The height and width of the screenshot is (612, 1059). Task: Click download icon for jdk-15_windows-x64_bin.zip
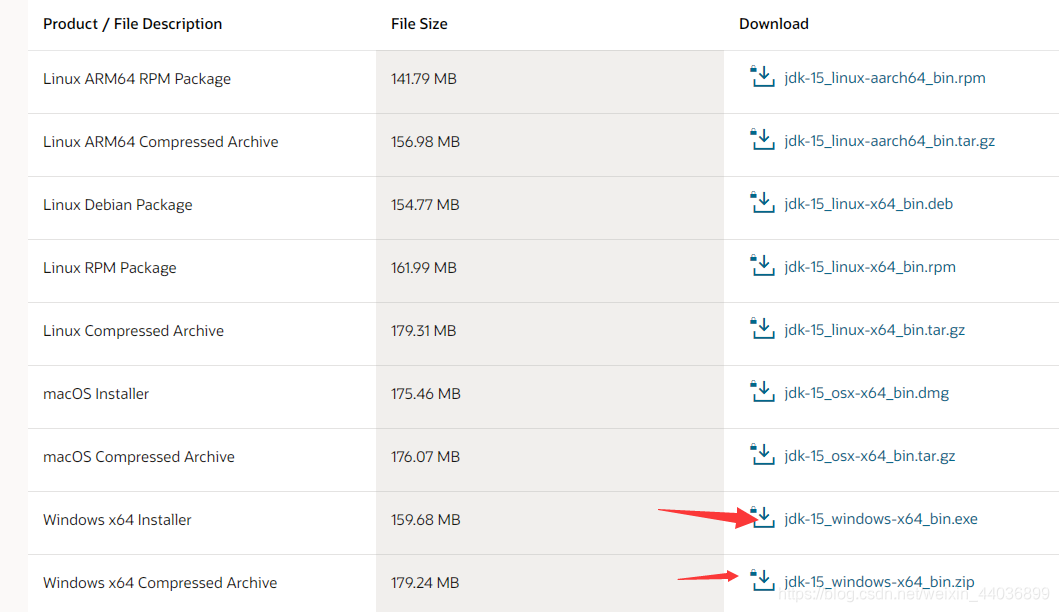click(763, 580)
